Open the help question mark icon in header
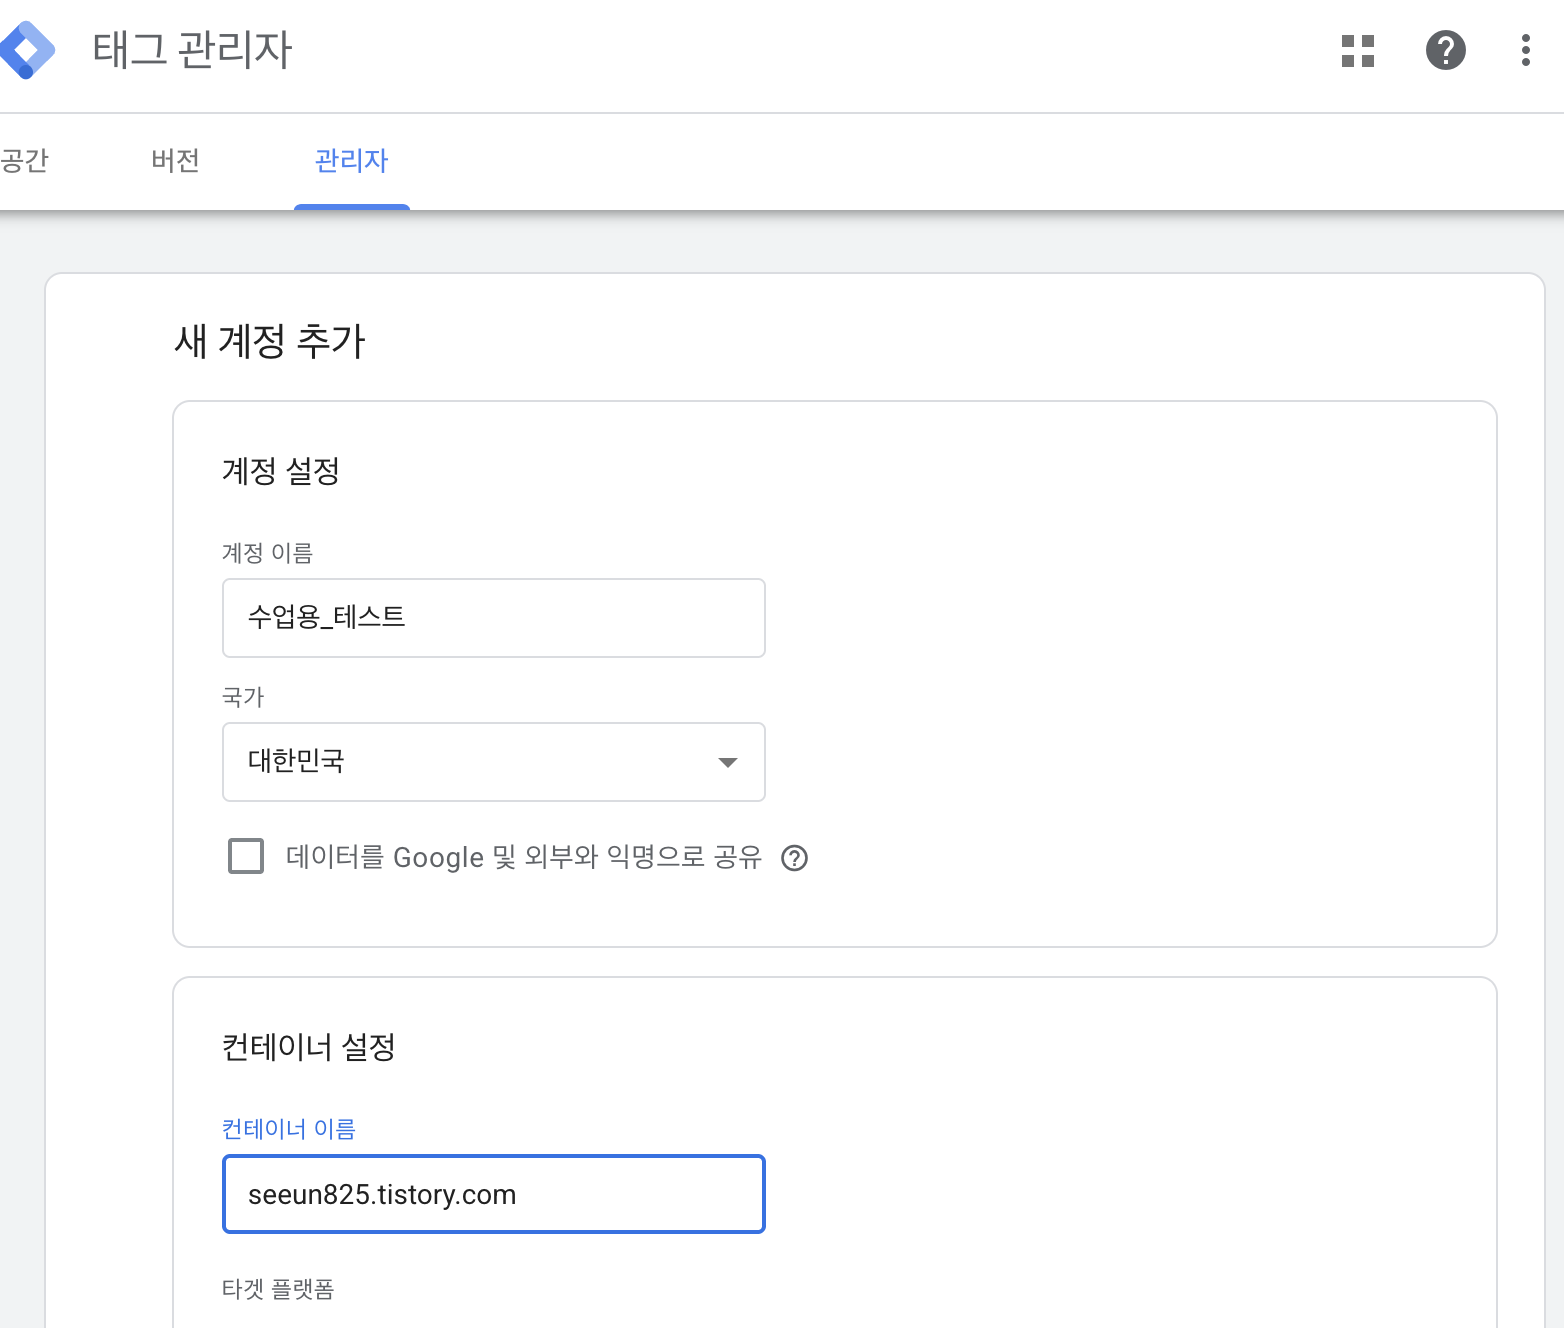 click(x=1446, y=50)
